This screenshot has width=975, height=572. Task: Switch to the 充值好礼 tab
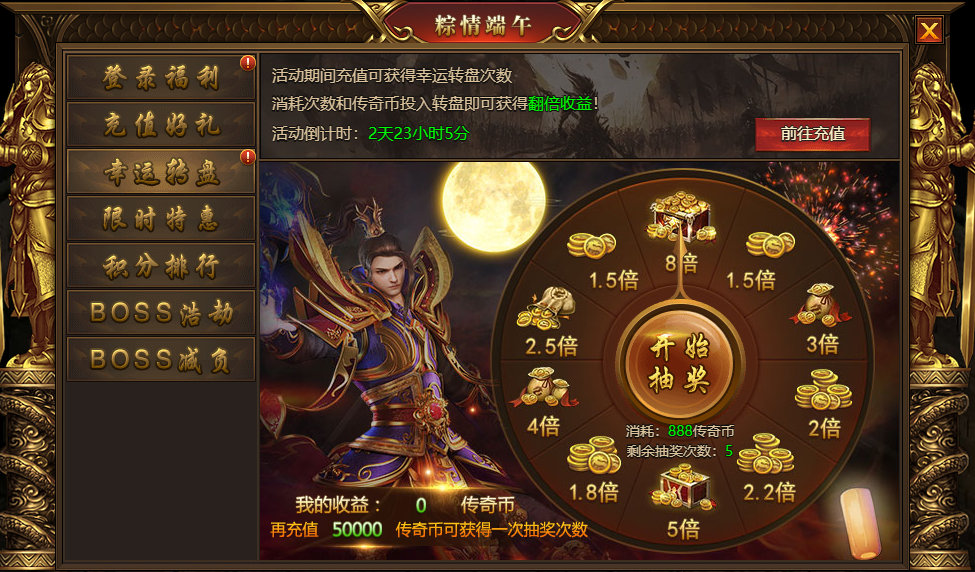[x=161, y=125]
